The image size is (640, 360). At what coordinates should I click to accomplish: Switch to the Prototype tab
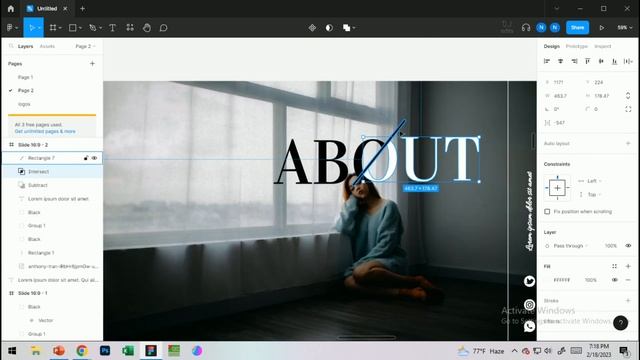pos(577,46)
